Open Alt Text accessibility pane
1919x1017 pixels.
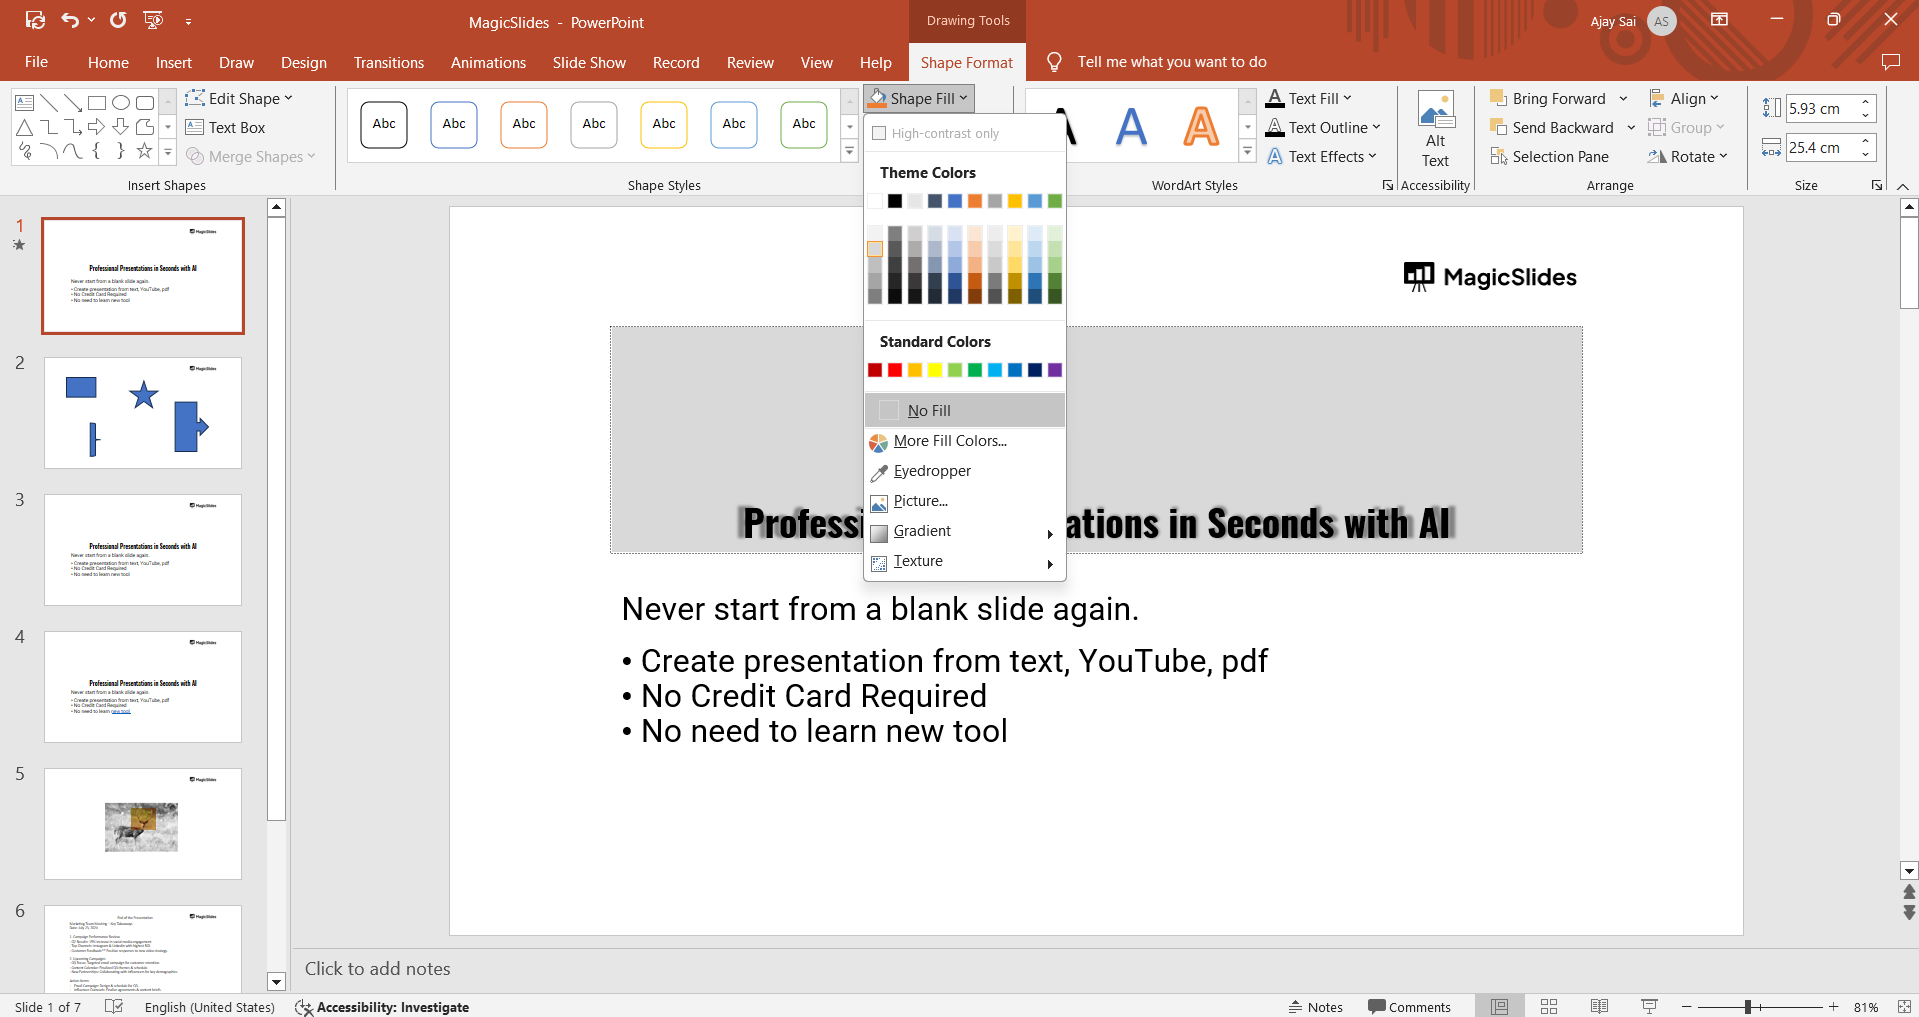coord(1436,130)
